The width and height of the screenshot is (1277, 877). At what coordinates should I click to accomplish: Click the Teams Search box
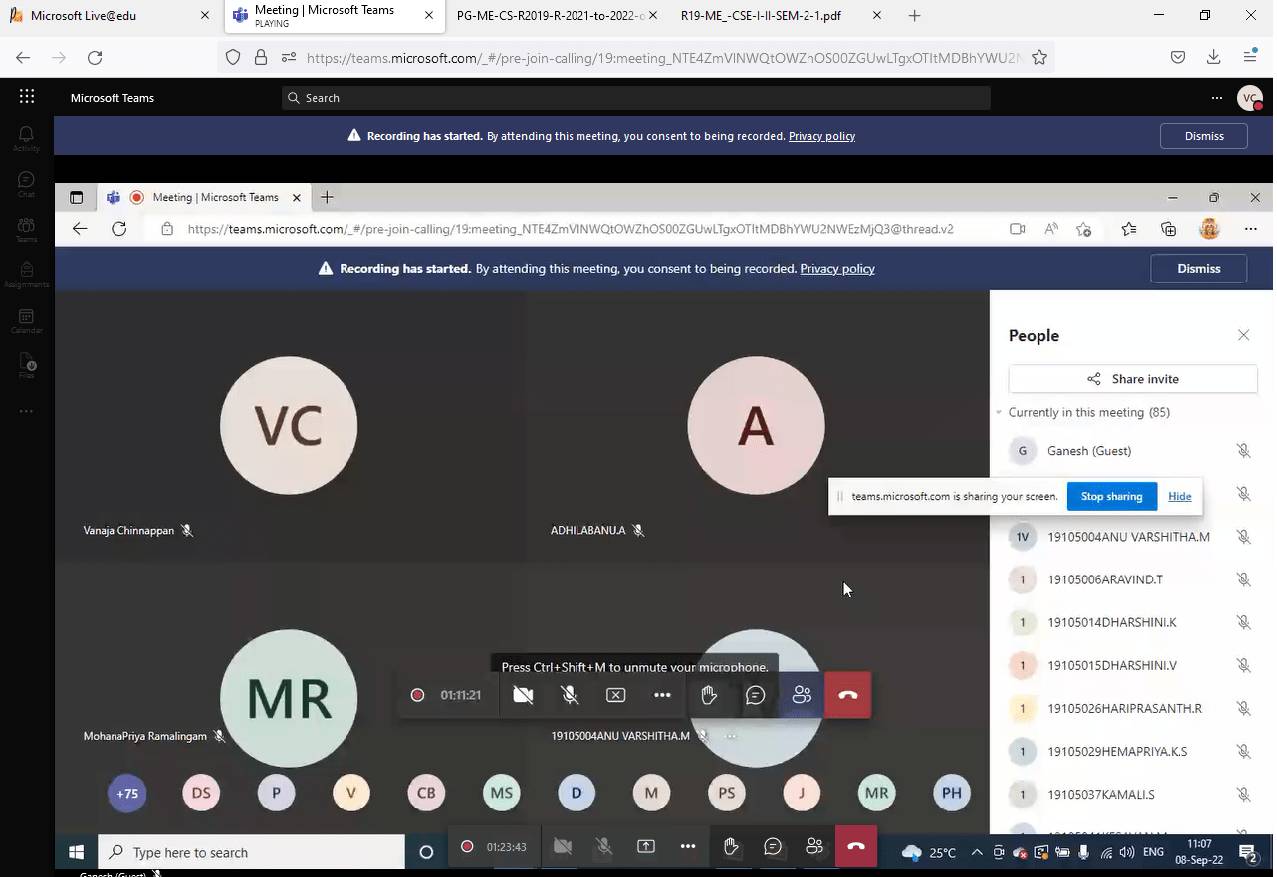pyautogui.click(x=636, y=98)
